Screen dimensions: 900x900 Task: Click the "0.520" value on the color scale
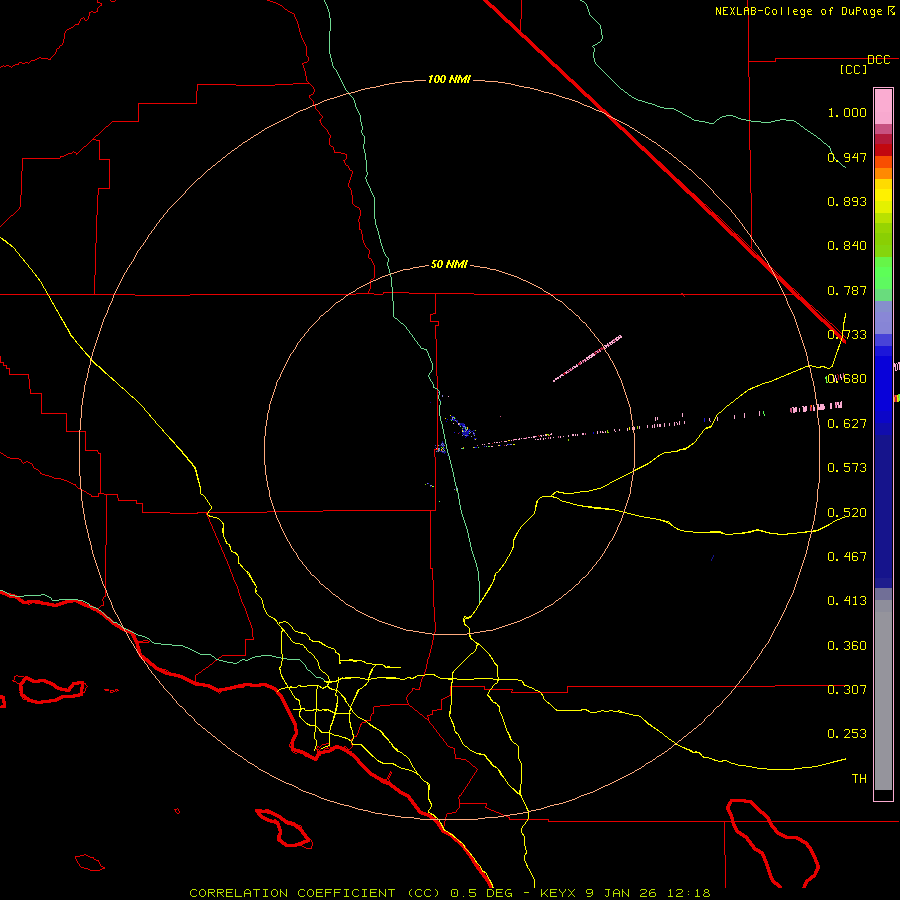[x=847, y=513]
